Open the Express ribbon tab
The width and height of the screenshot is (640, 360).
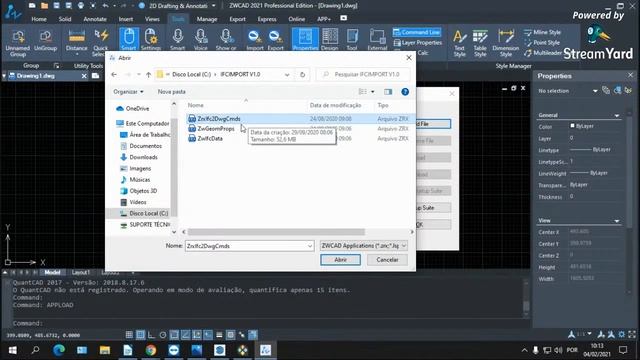(x=267, y=19)
